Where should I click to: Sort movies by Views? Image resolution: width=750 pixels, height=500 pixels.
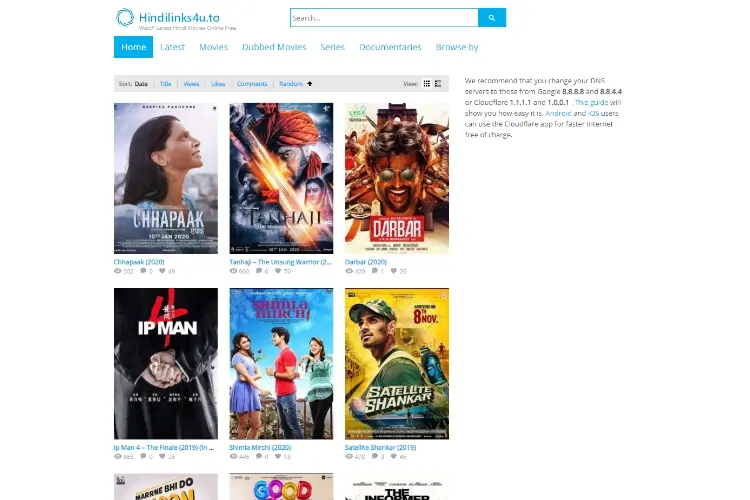coord(191,84)
